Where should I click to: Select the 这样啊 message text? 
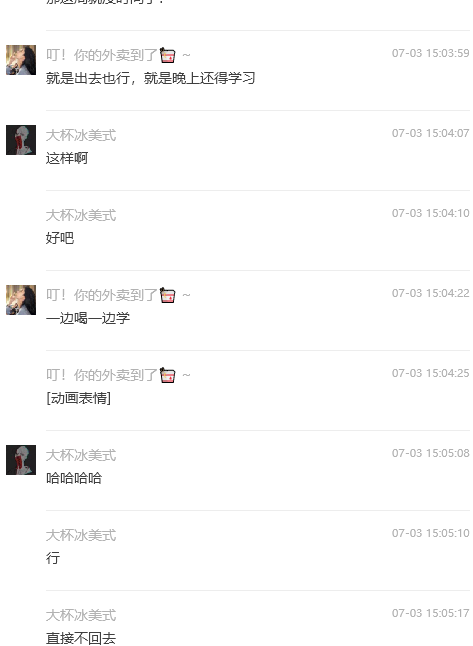(67, 158)
